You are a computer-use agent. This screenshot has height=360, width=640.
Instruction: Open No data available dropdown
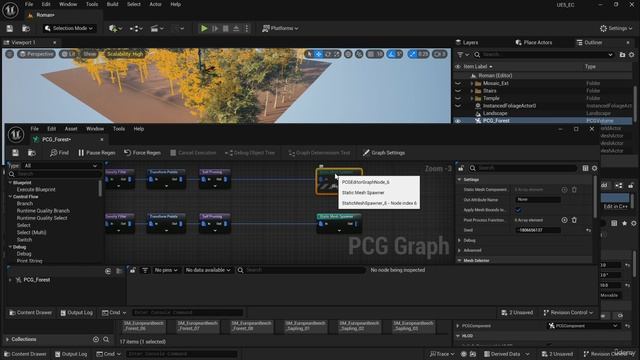pyautogui.click(x=208, y=270)
